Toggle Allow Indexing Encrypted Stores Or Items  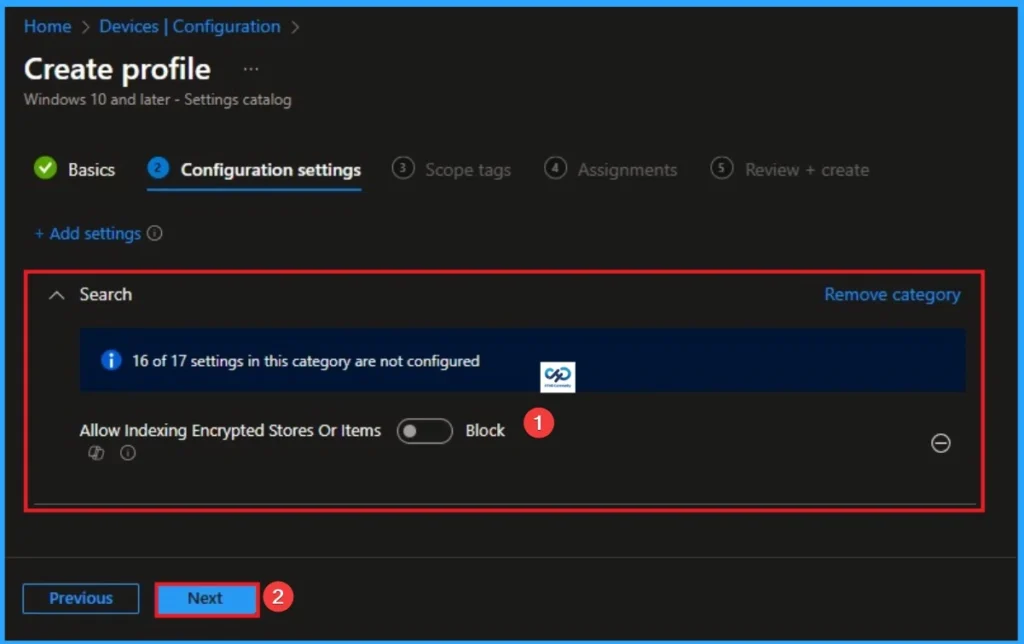[x=424, y=430]
